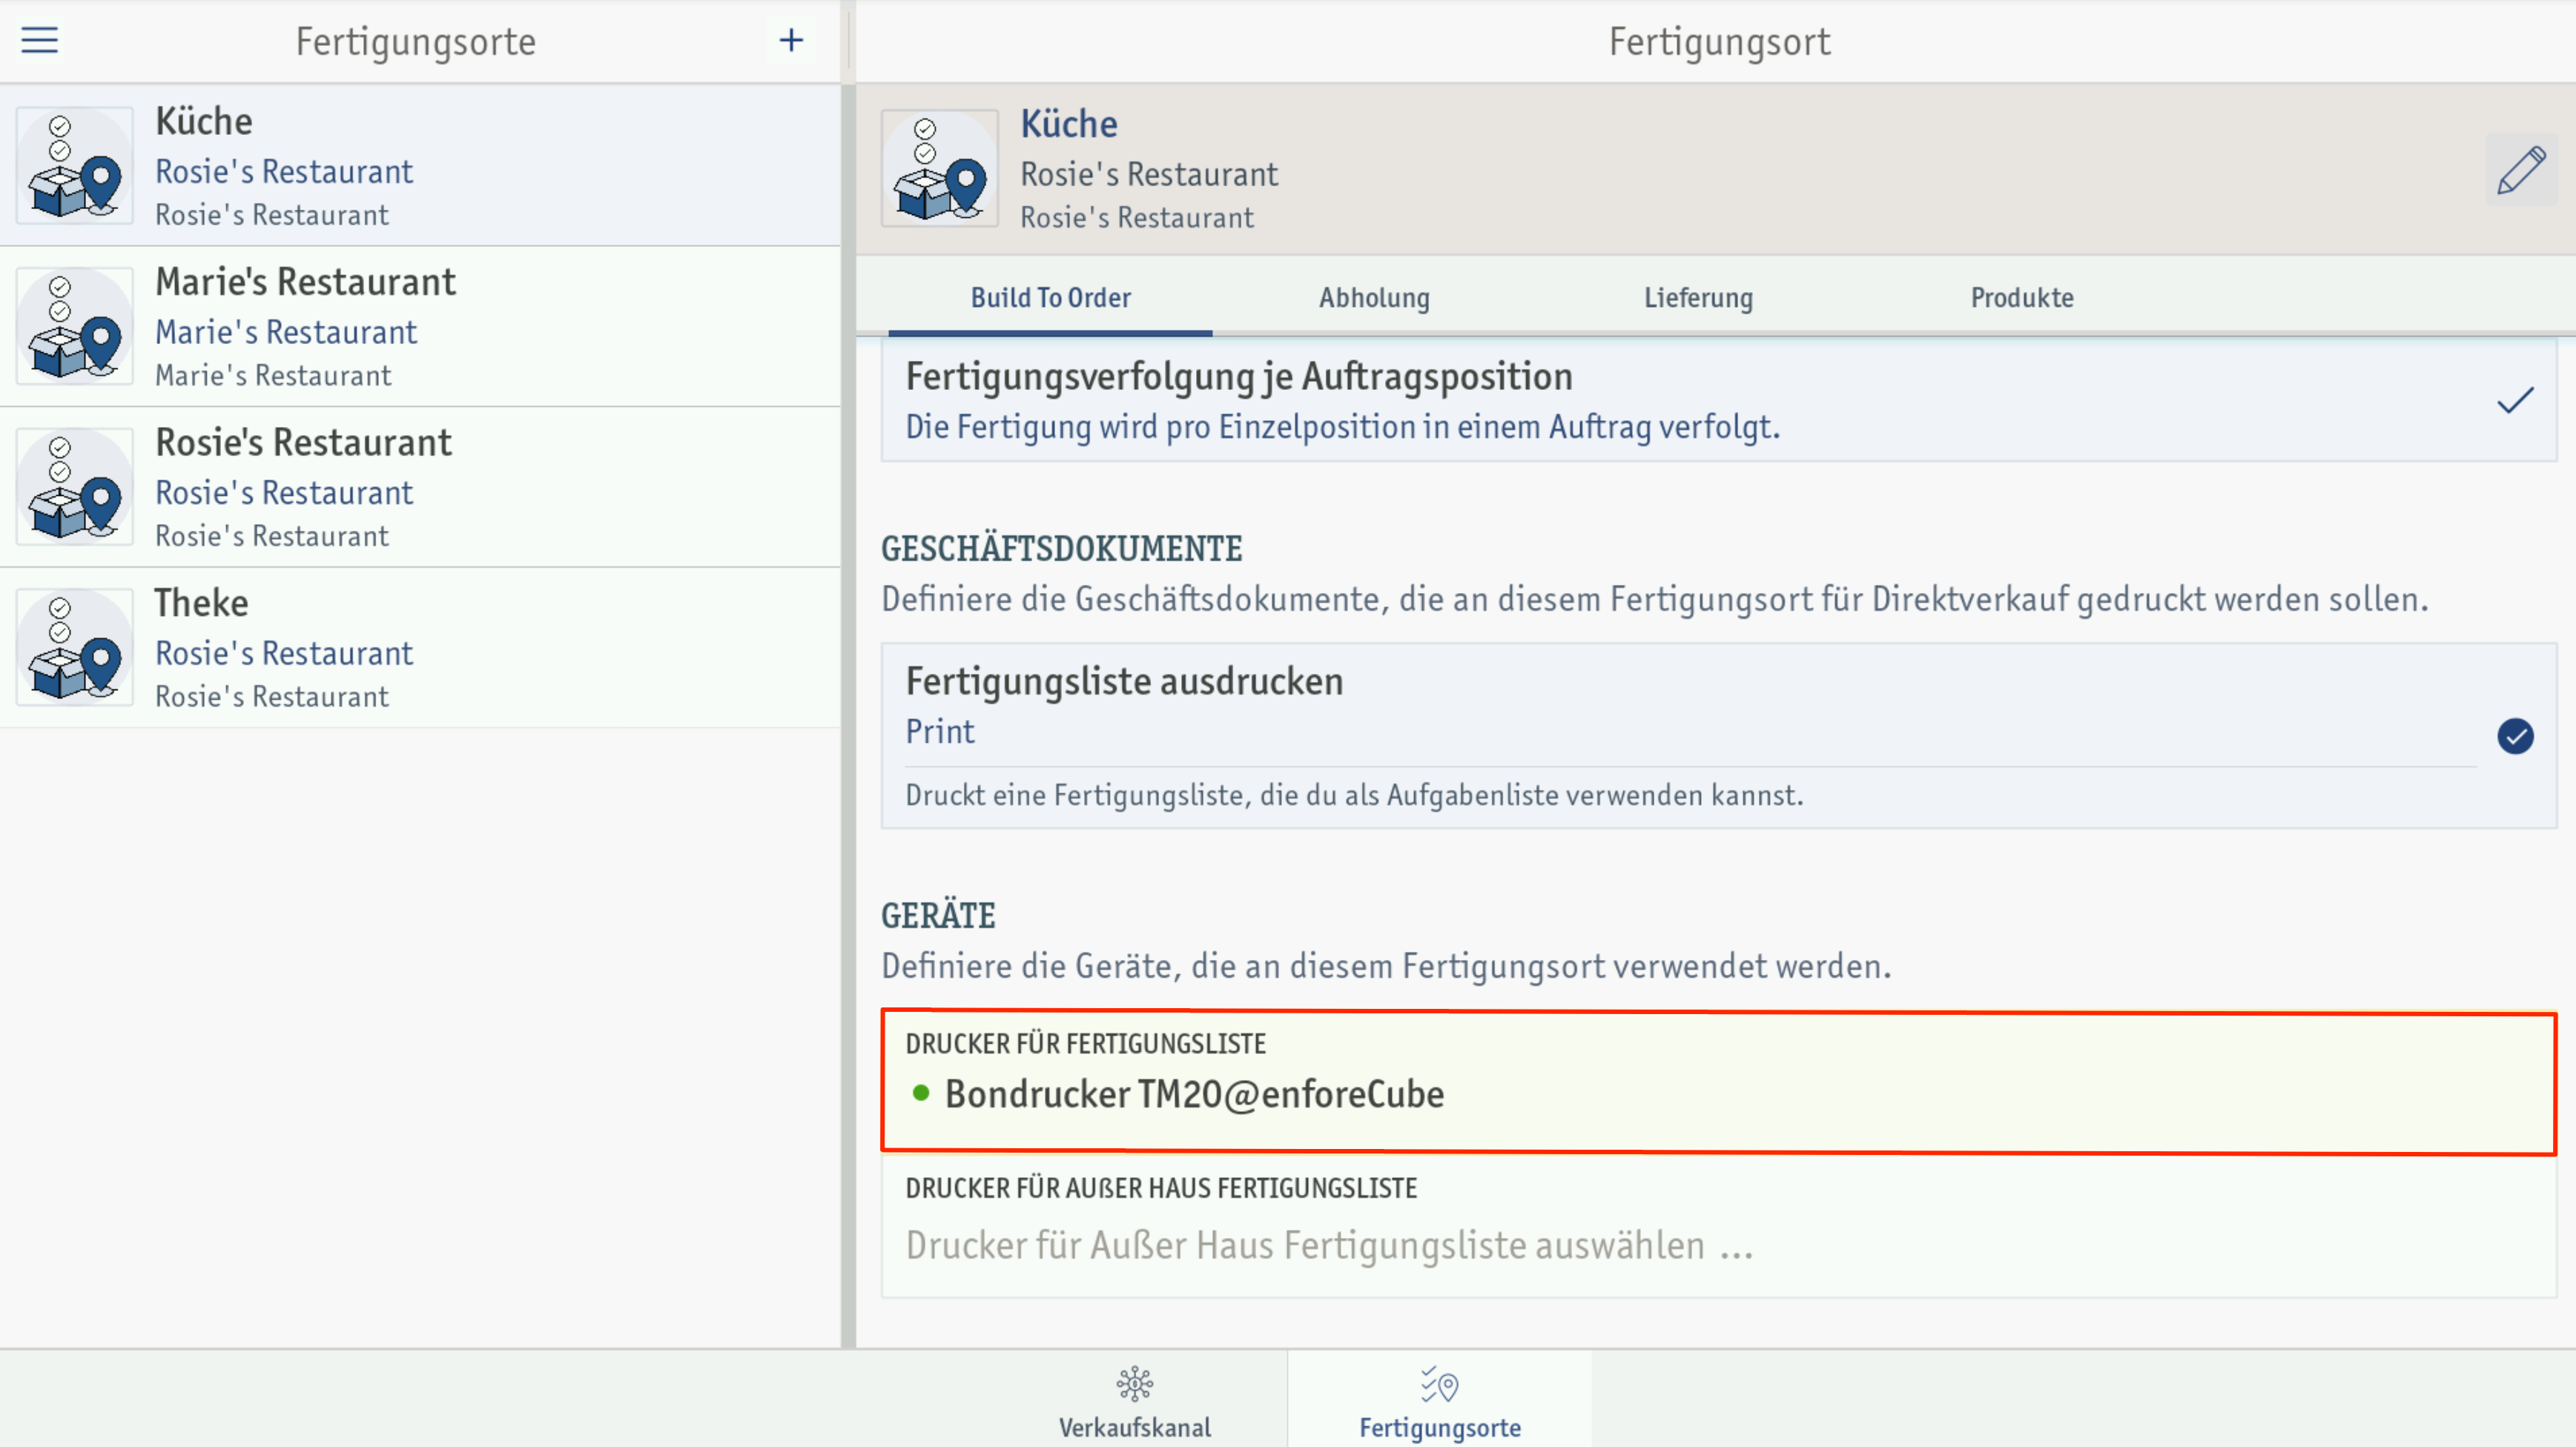Click the Küche header detail icon
This screenshot has height=1447, width=2576.
click(939, 168)
